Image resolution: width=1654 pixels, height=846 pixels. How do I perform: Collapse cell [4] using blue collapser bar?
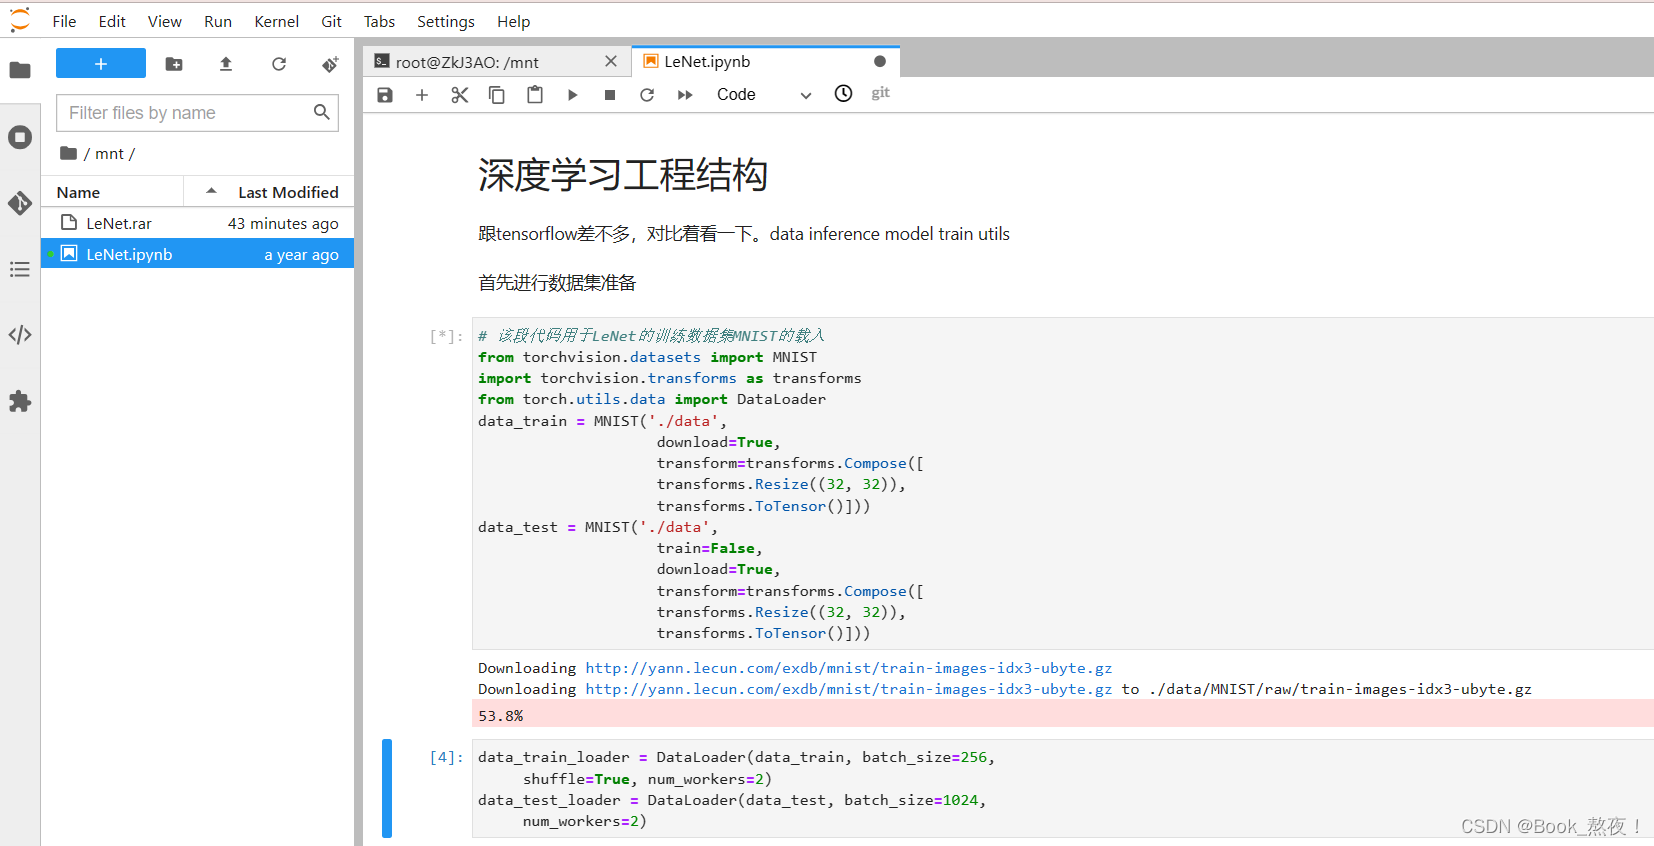tap(387, 789)
